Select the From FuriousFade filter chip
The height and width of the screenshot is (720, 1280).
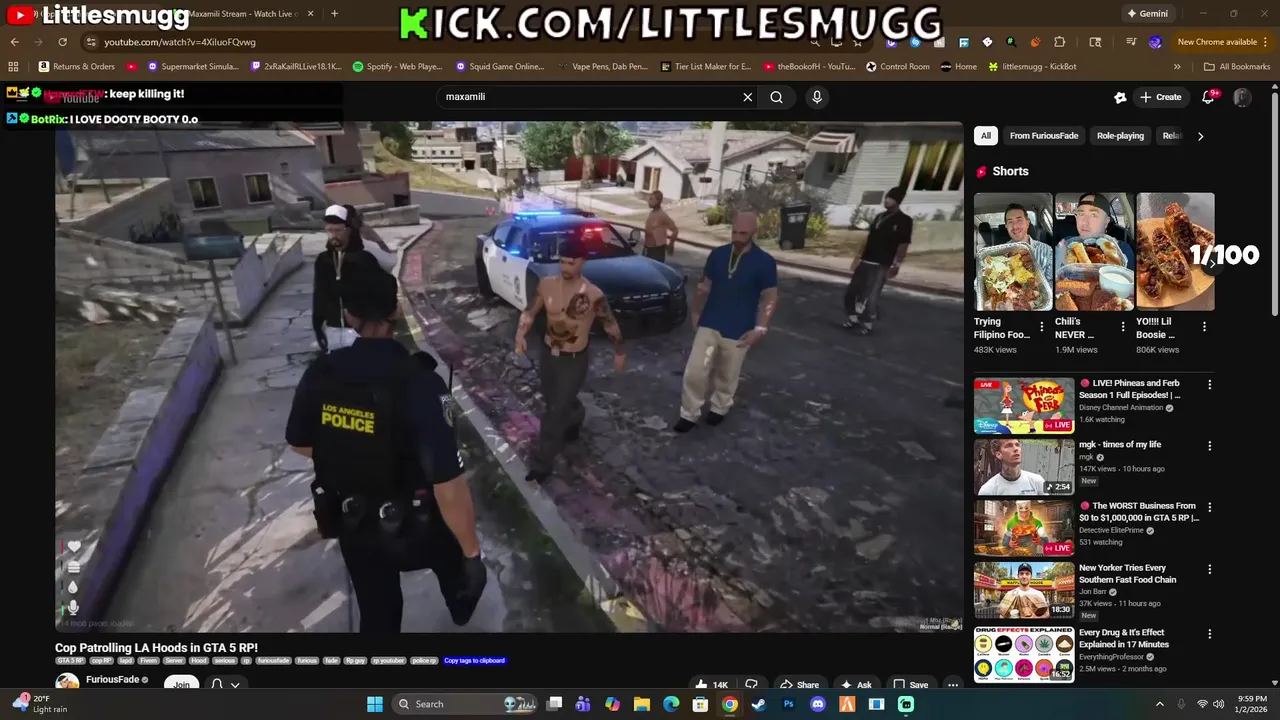(x=1044, y=136)
